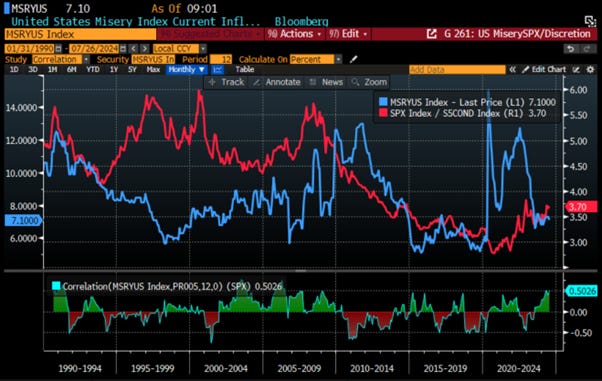602x381 pixels.
Task: Click the Edit Chart button
Action: 544,70
